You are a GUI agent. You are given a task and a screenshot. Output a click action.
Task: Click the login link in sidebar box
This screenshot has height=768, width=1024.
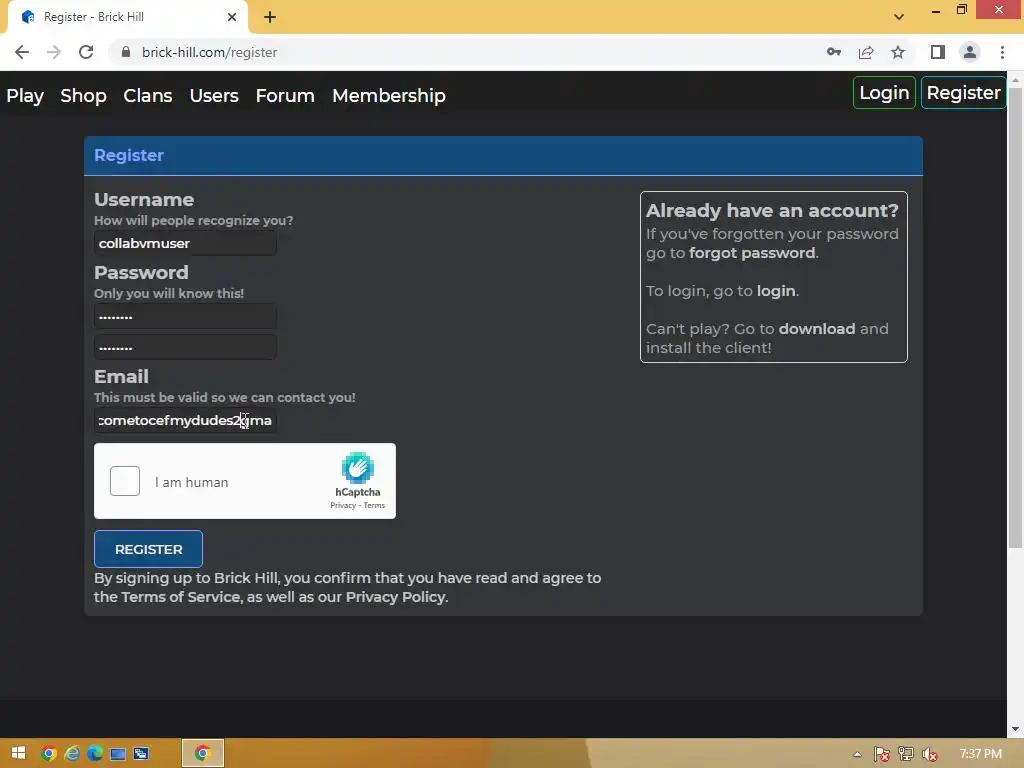click(x=776, y=291)
